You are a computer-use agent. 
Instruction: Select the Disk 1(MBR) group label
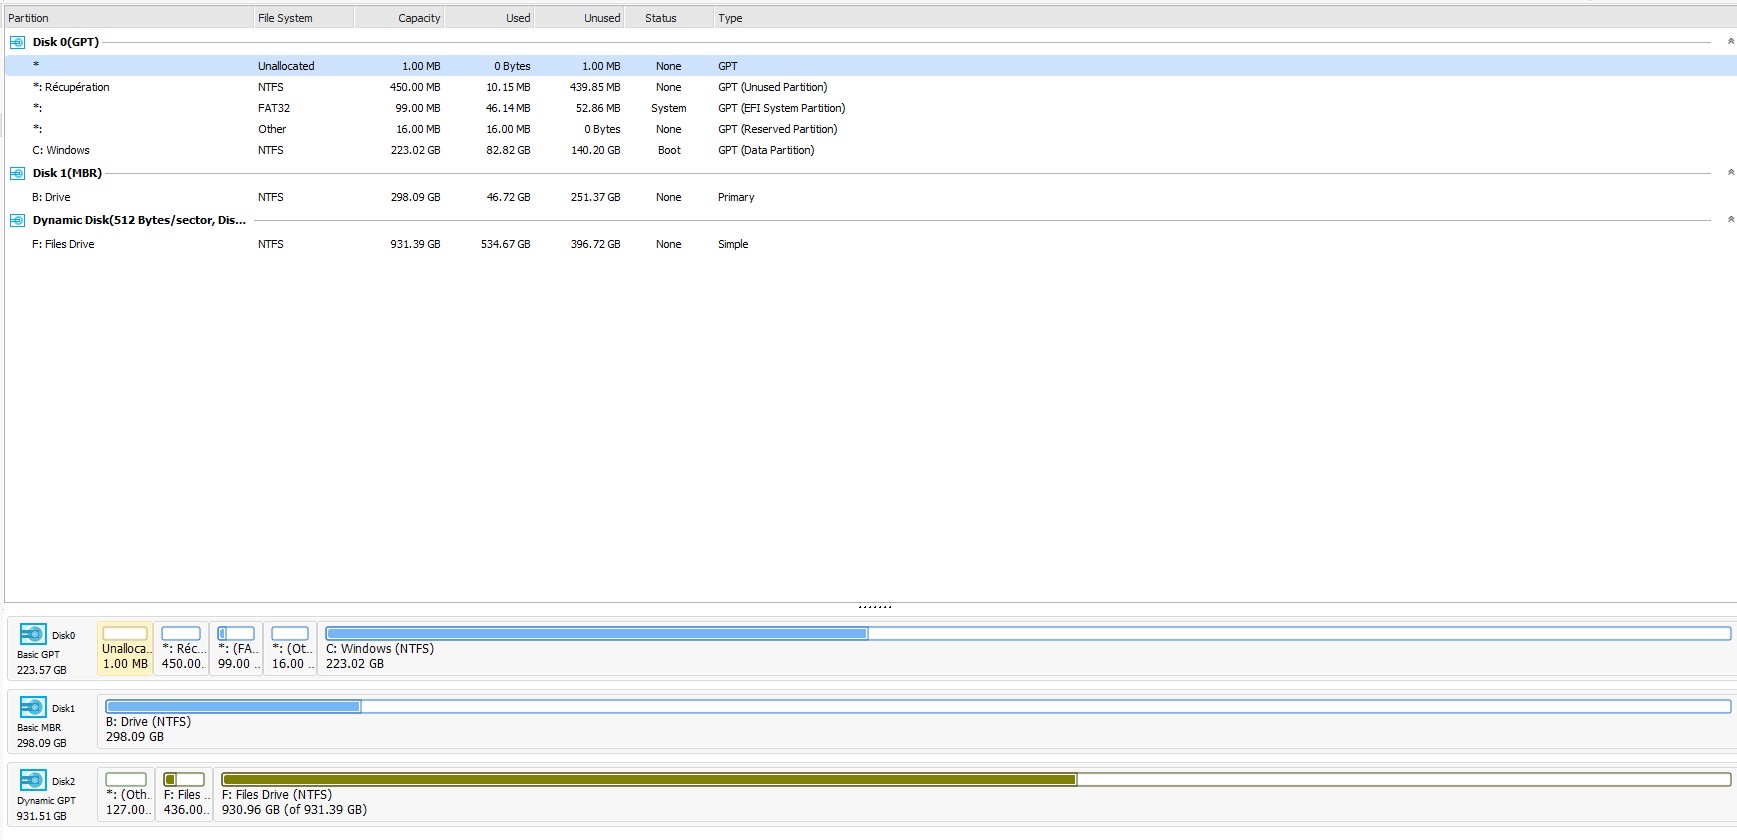tap(67, 173)
